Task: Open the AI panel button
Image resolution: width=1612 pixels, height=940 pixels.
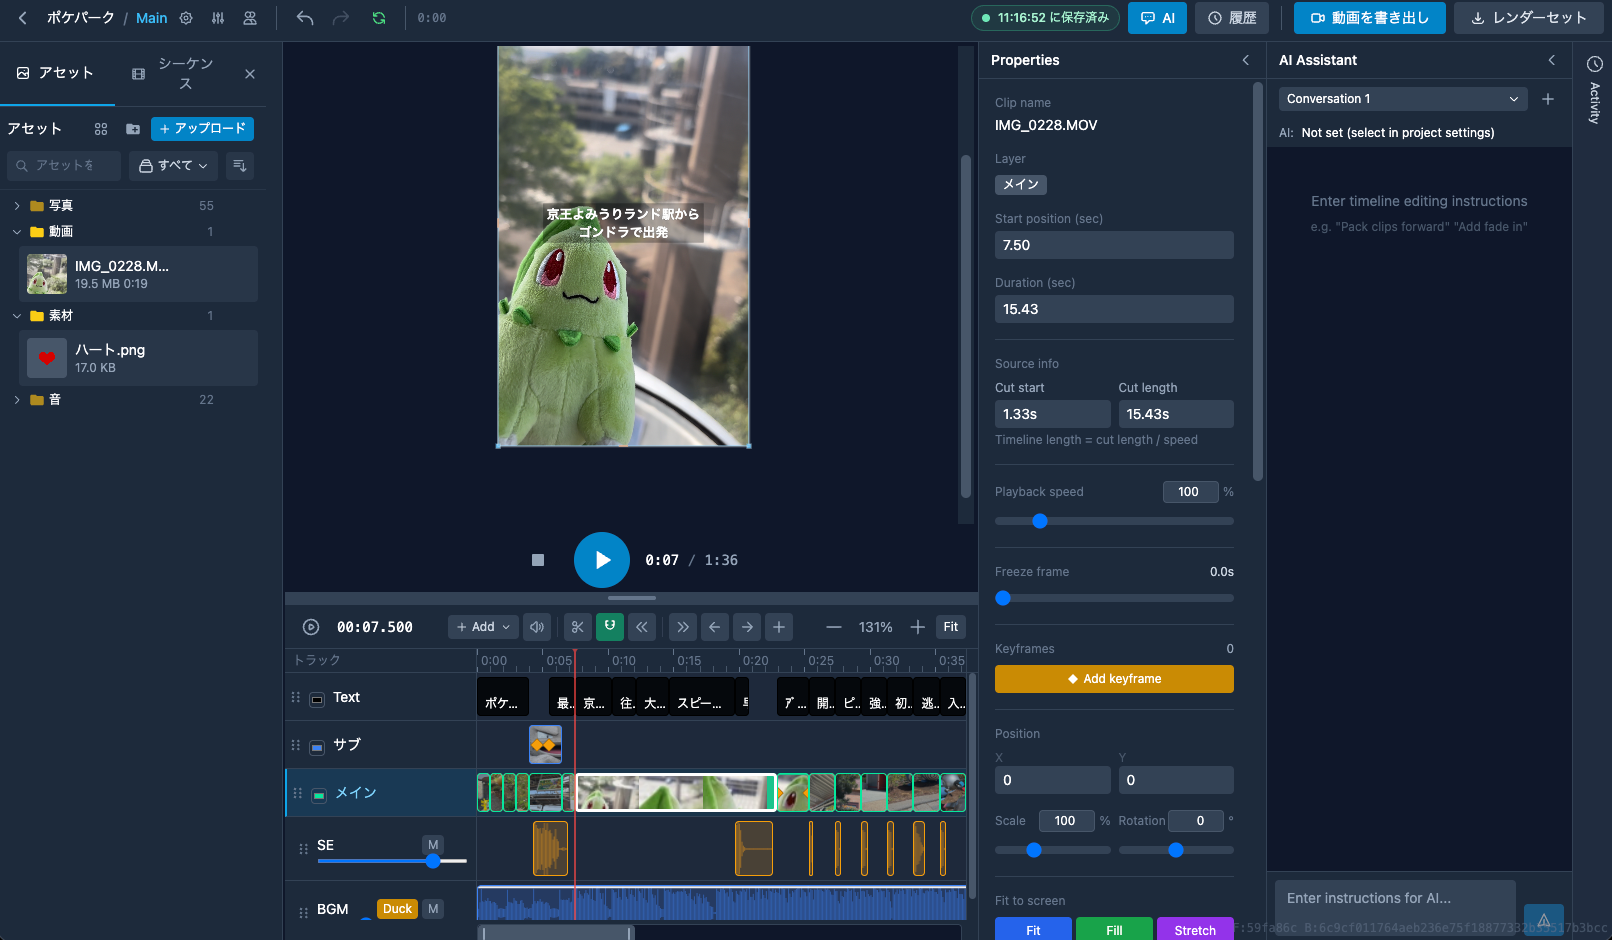Action: click(x=1157, y=18)
